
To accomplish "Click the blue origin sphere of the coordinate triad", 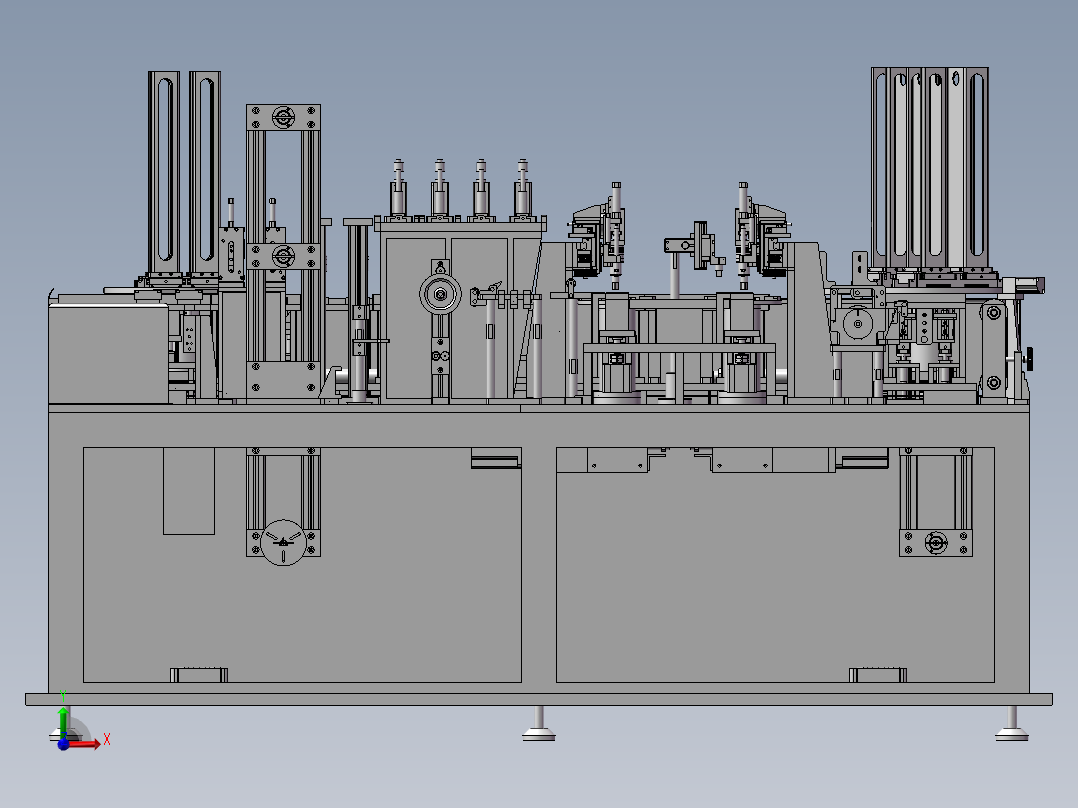I will [x=63, y=744].
